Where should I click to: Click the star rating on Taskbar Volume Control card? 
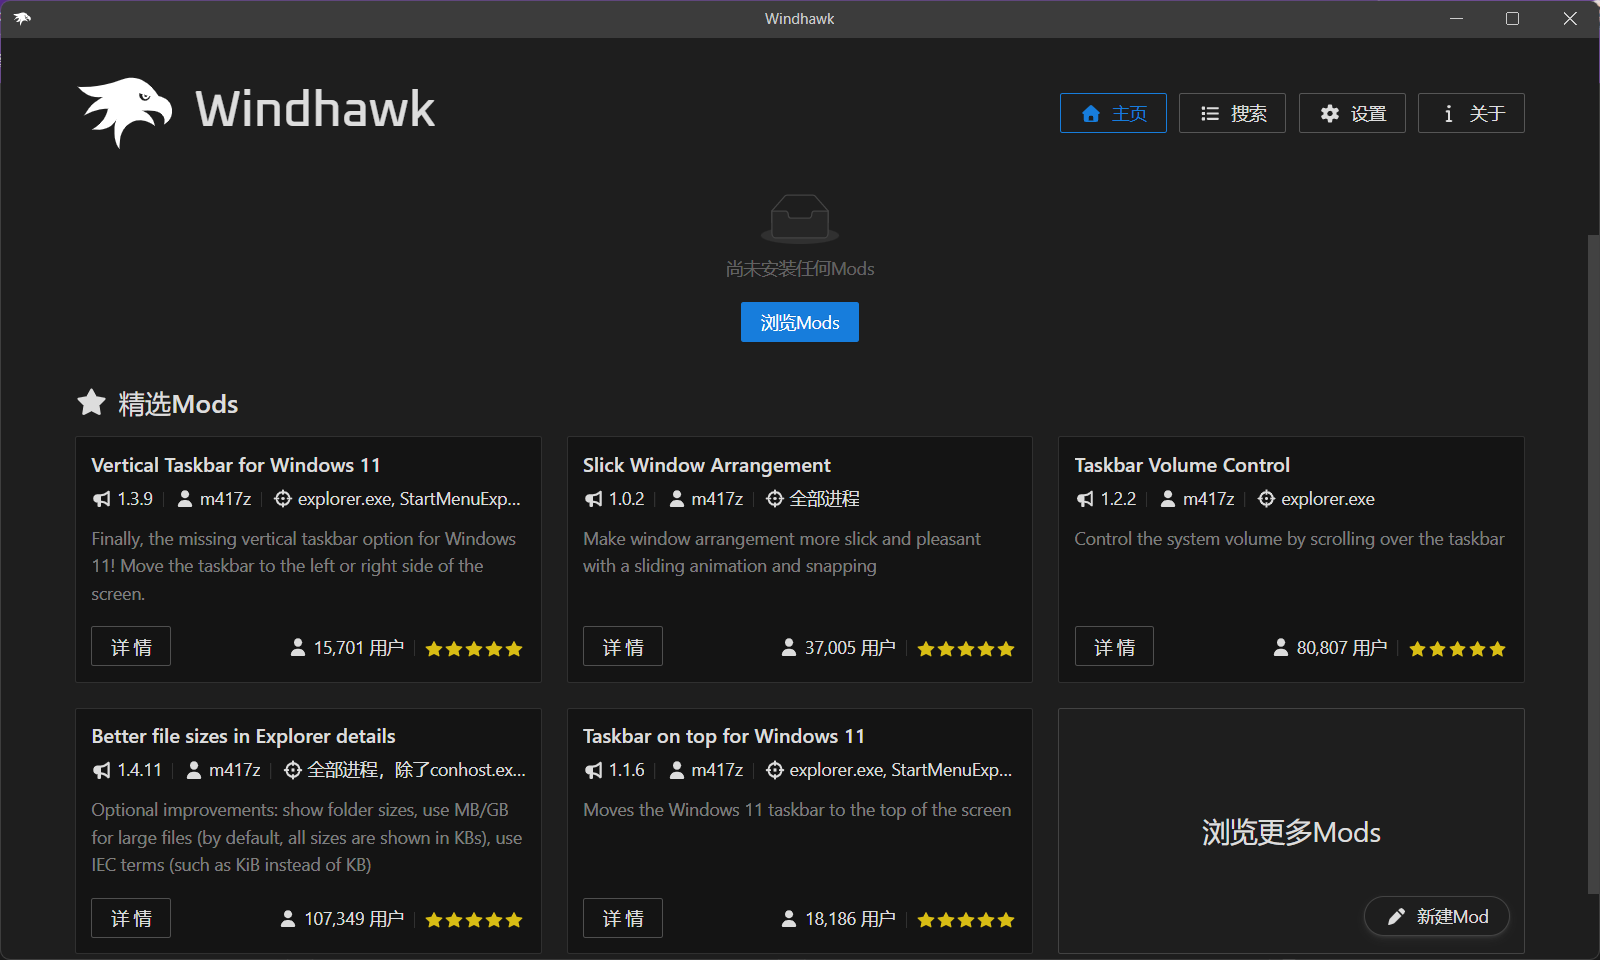(x=1457, y=649)
